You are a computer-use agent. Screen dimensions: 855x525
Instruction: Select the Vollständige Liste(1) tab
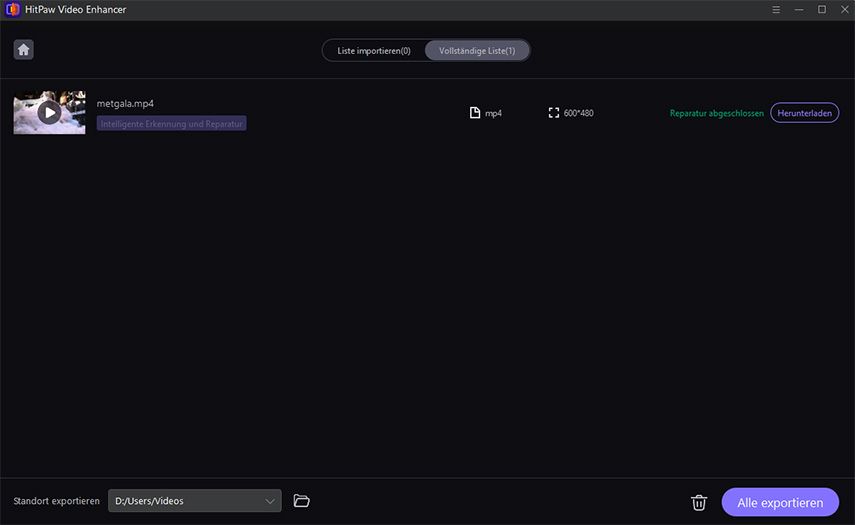tap(477, 50)
